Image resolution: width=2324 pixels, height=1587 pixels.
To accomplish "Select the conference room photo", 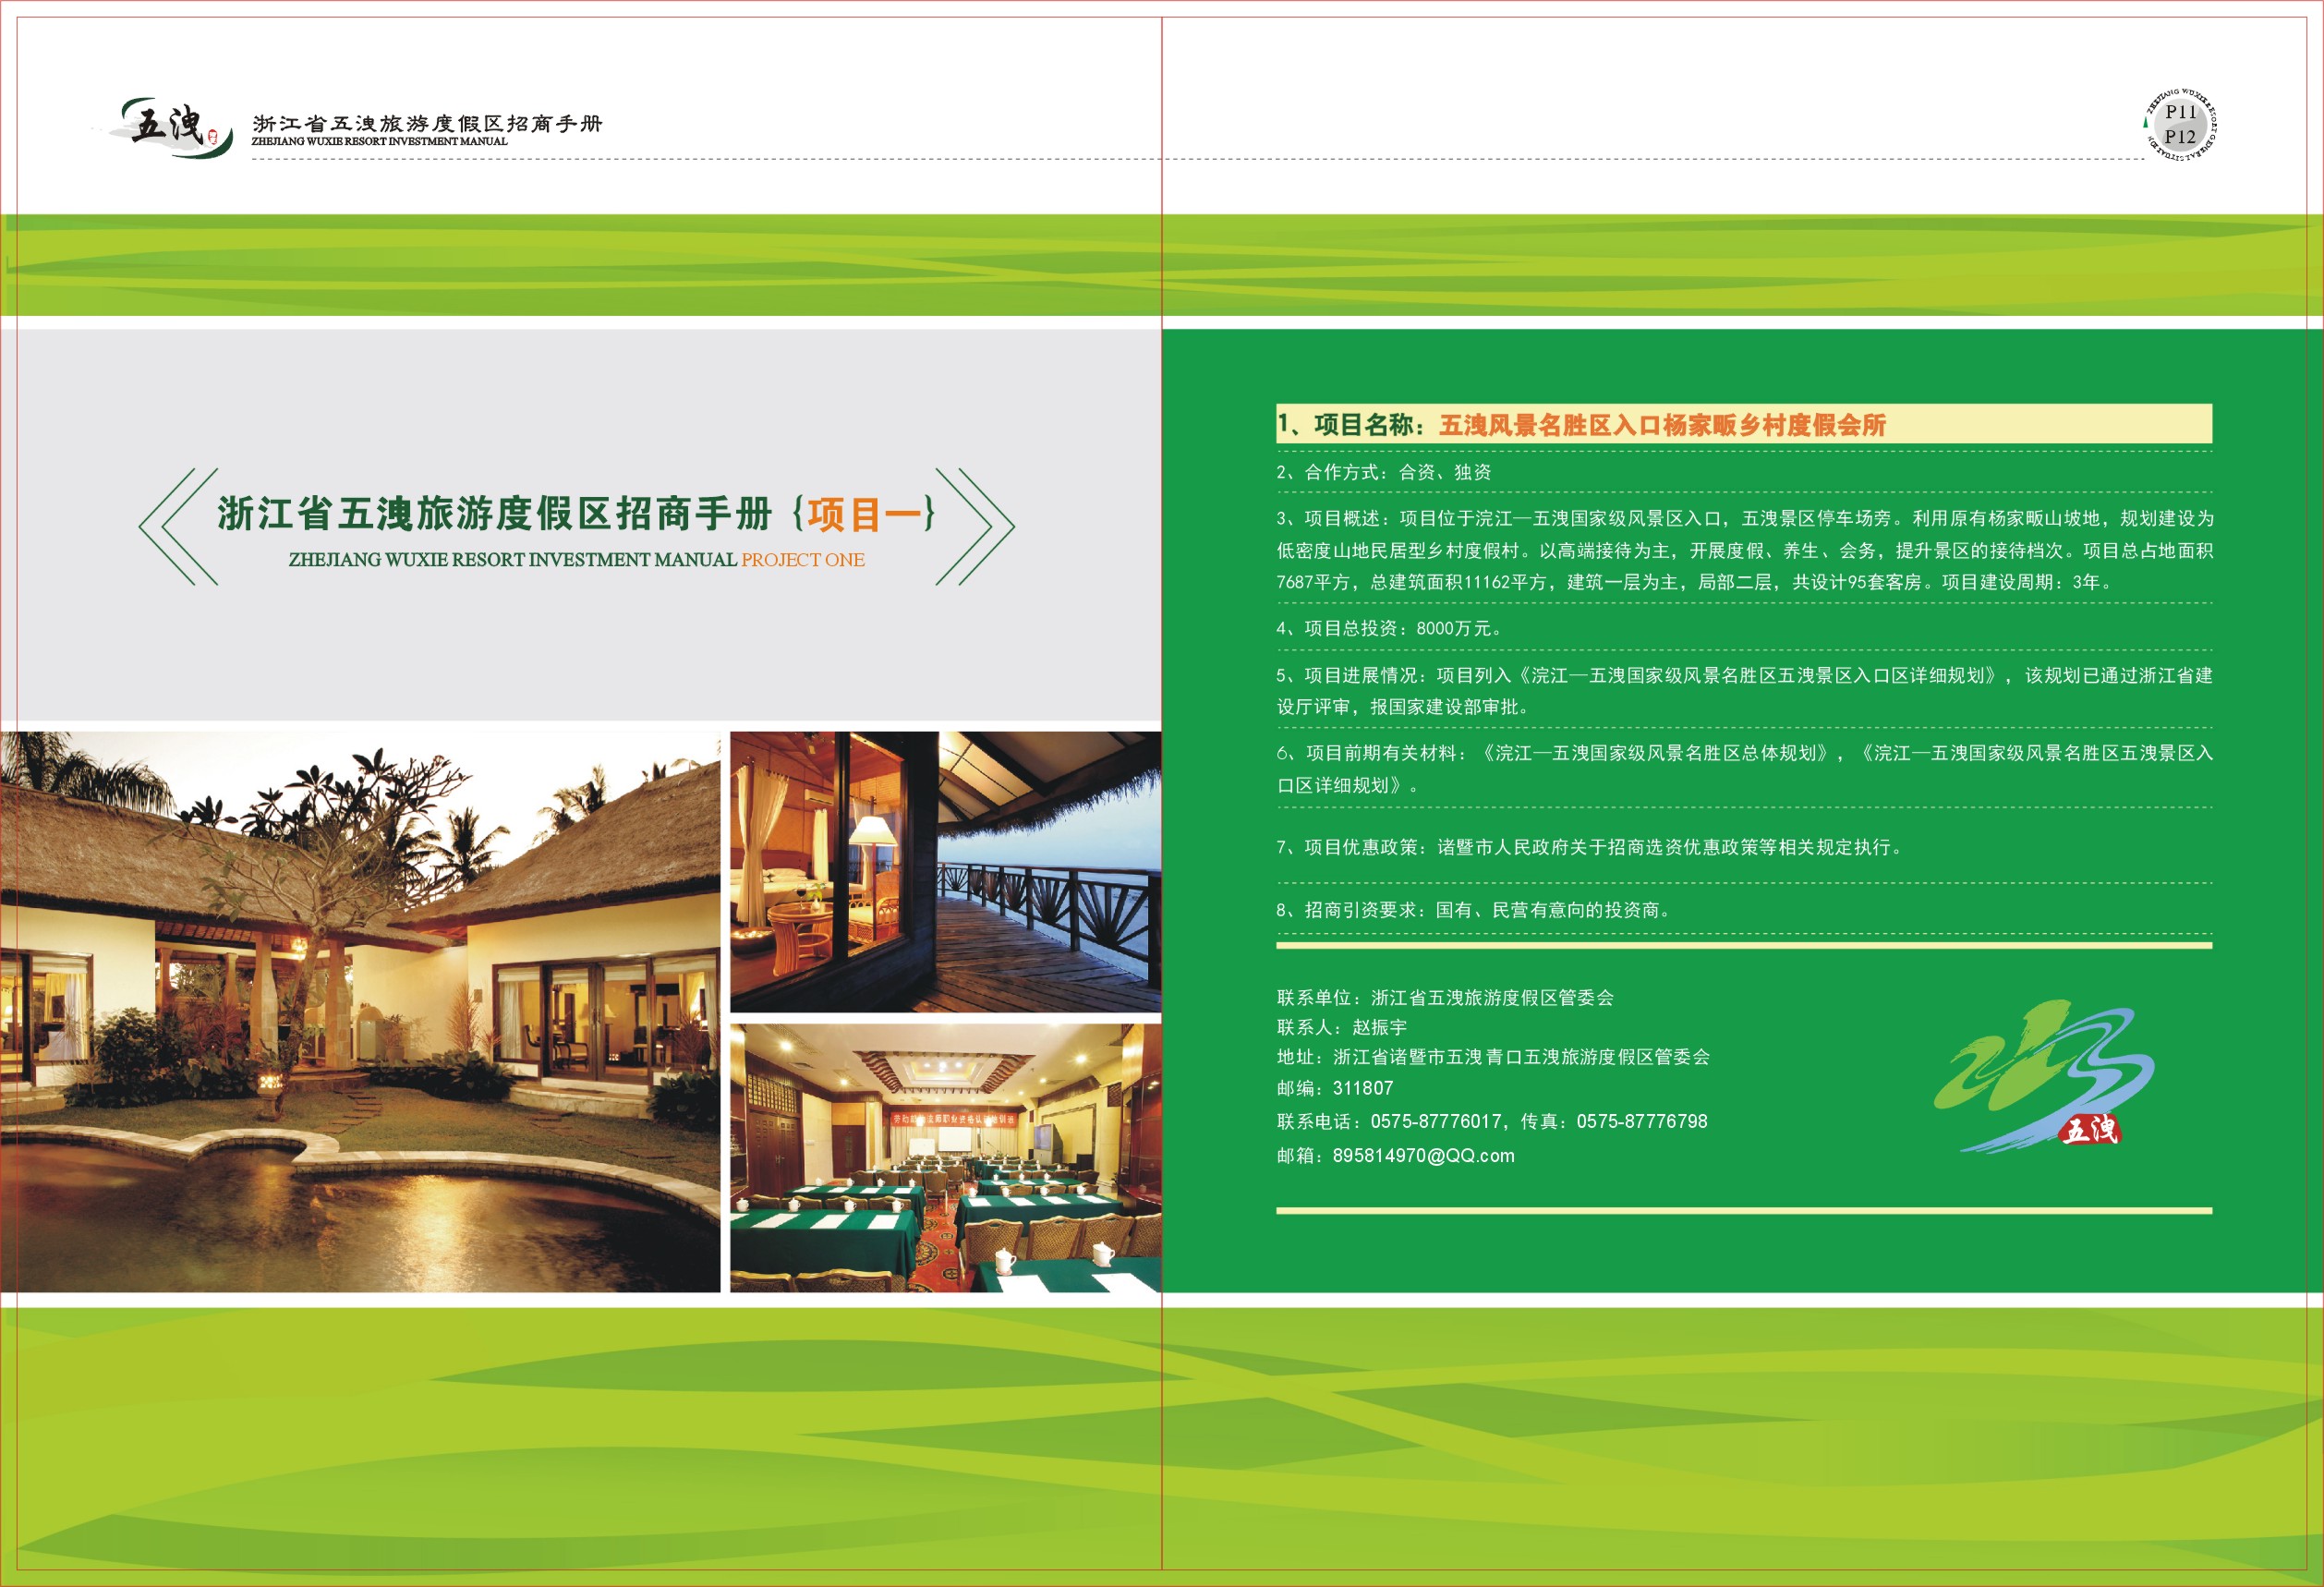I will pyautogui.click(x=945, y=1157).
